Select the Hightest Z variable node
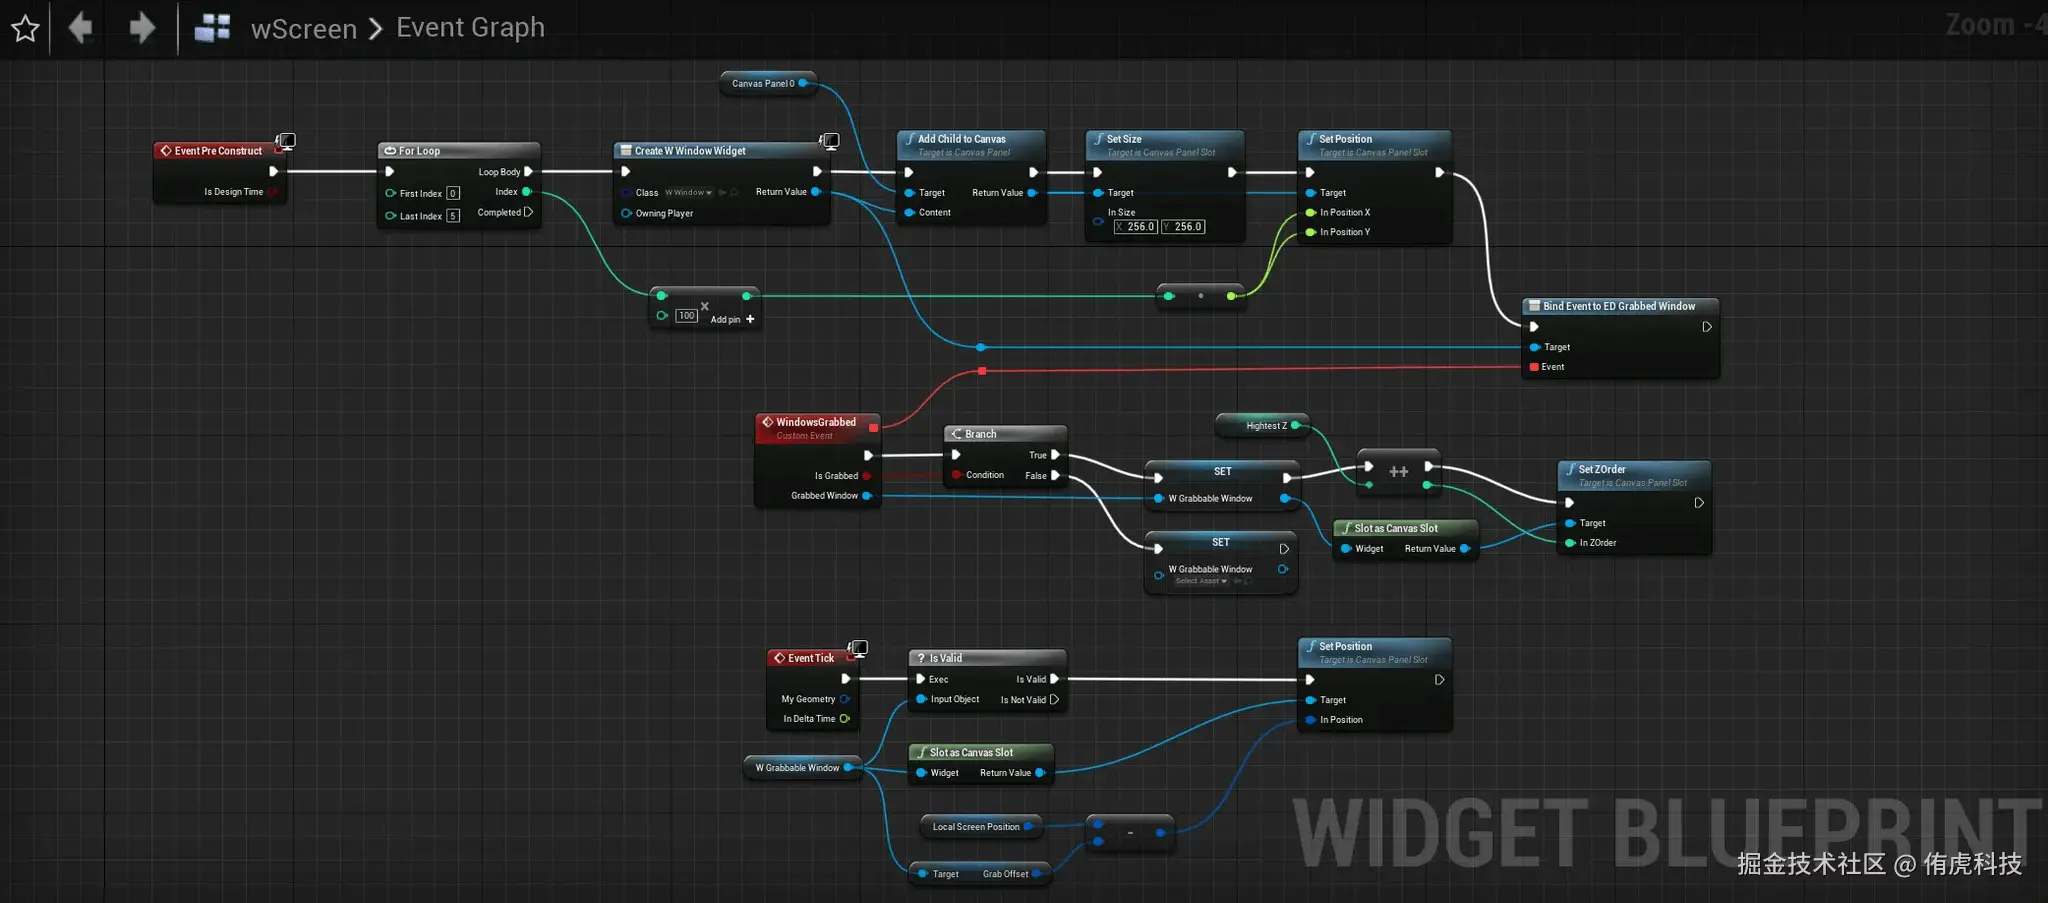The height and width of the screenshot is (903, 2048). 1262,426
